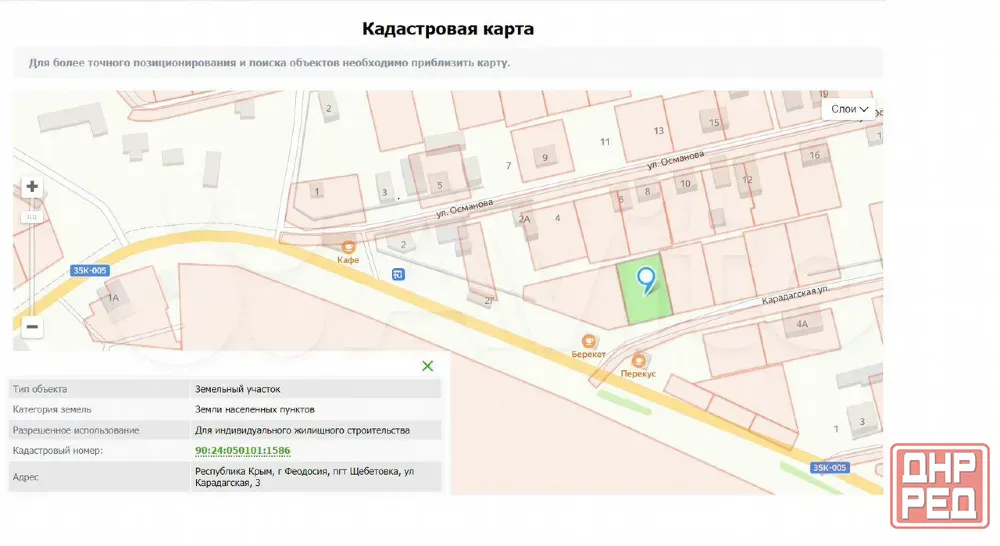The image size is (1000, 546).
Task: Zoom in the map with plus button
Action: click(32, 187)
